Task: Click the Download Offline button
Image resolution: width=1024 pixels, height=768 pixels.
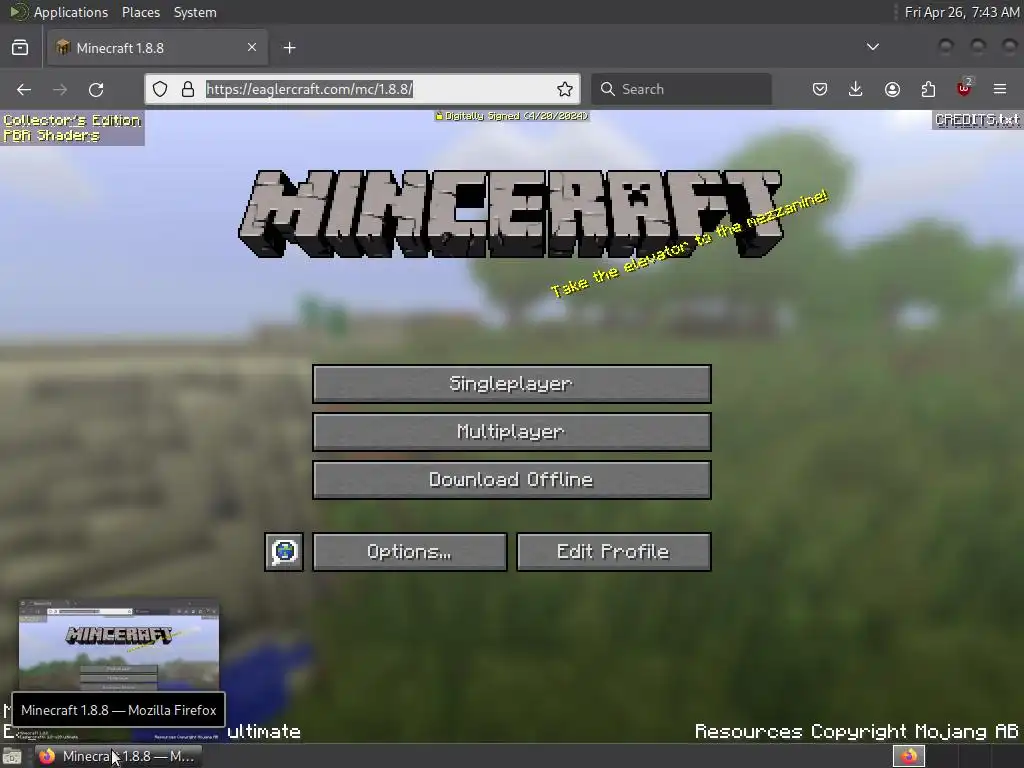Action: click(511, 480)
